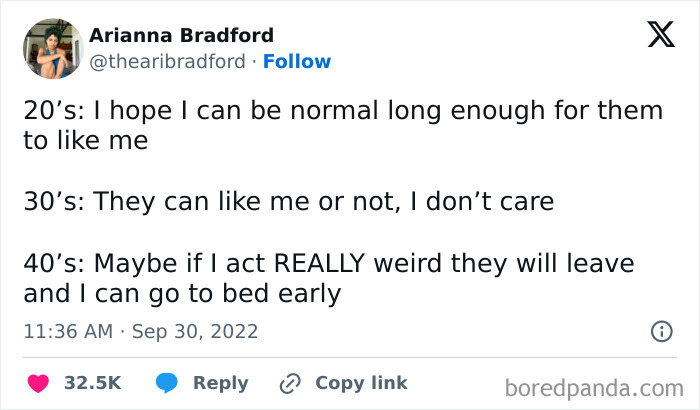Click the 32.5K likes count

pos(92,383)
